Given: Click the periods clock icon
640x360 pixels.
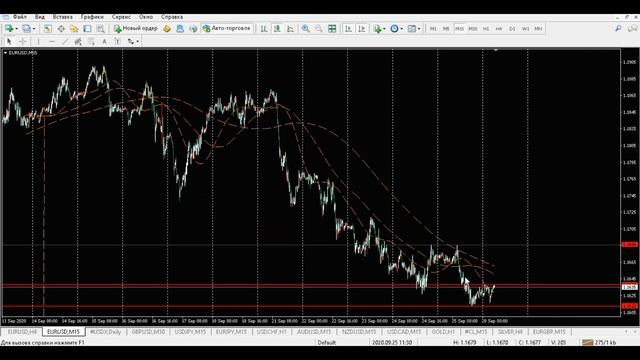Looking at the screenshot, I should [394, 29].
